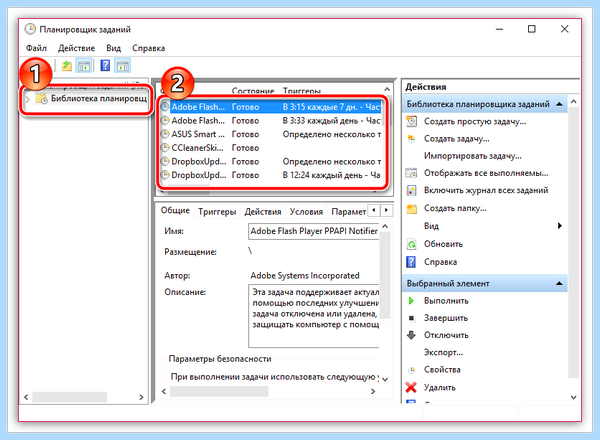Open the Действие menu
Screen dimensions: 600x440
click(76, 48)
